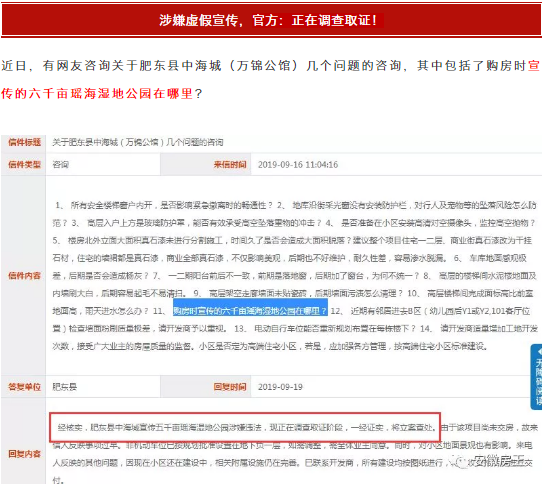
Task: Click question 1 text 所有安全楼梯窗户内开
Action: click(x=171, y=205)
